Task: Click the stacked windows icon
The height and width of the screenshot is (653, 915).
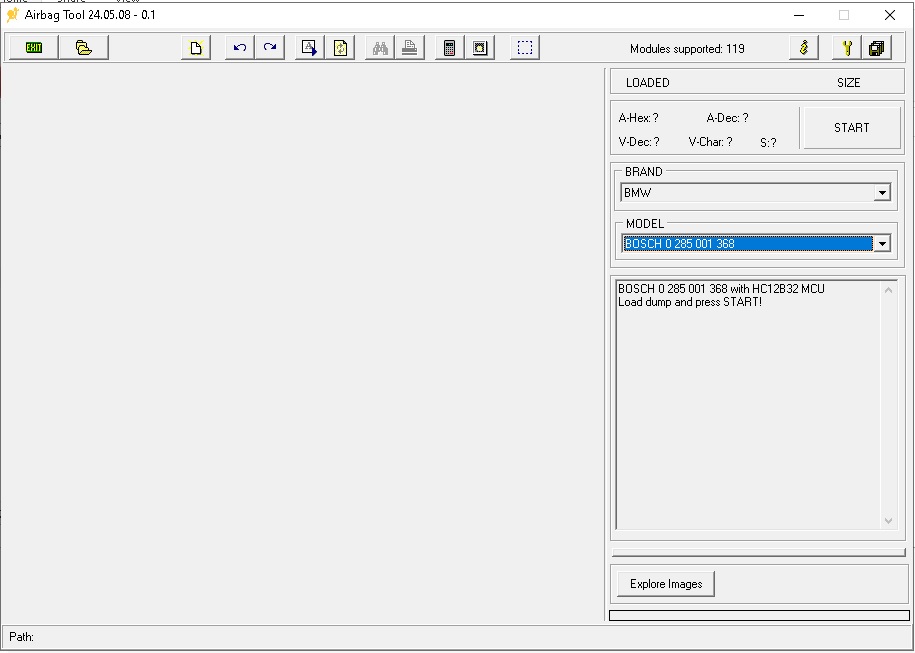Action: [x=877, y=48]
